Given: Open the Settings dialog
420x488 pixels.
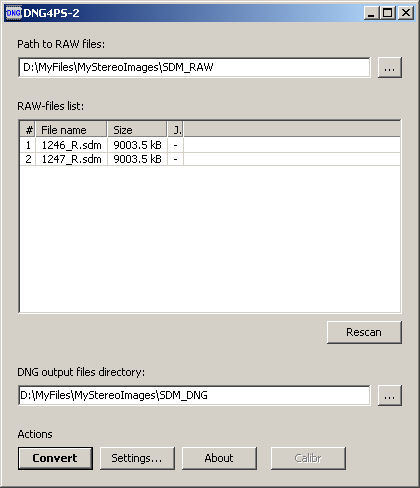Looking at the screenshot, I should pyautogui.click(x=137, y=458).
